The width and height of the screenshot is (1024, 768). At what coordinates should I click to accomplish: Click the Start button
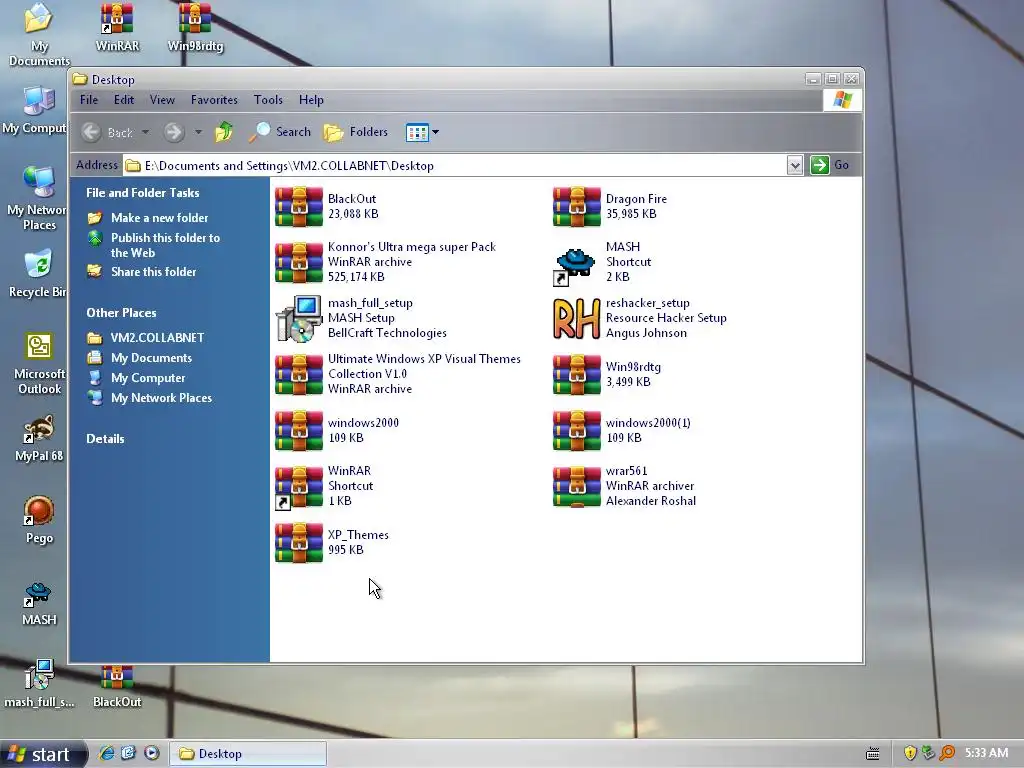[x=43, y=754]
